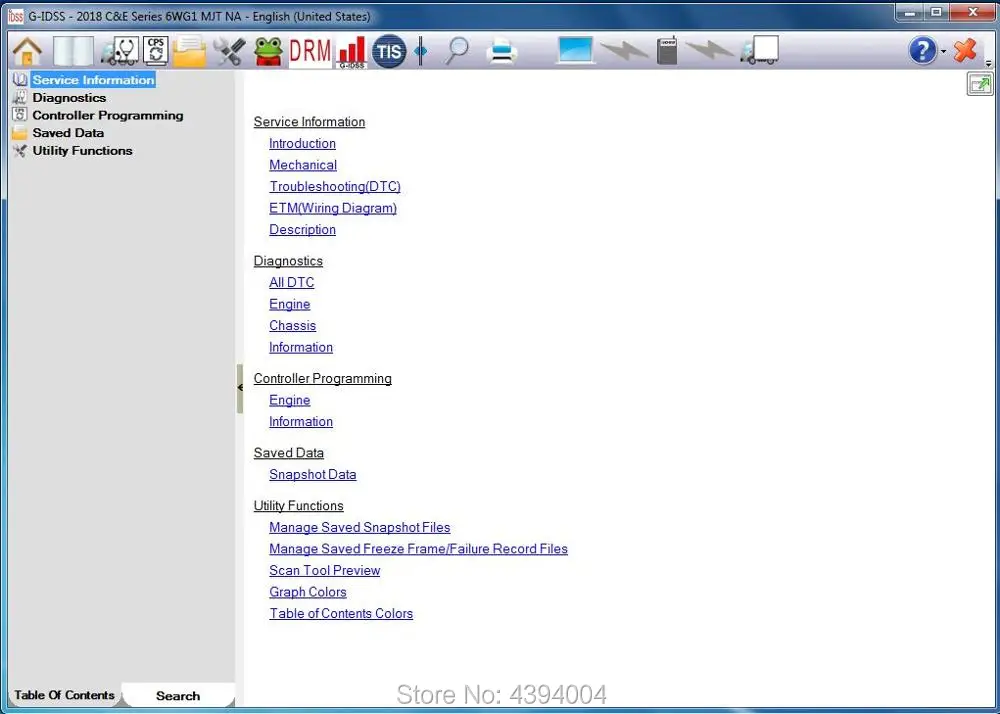The height and width of the screenshot is (714, 1000).
Task: Click the red X exit toolbar icon
Action: [965, 50]
